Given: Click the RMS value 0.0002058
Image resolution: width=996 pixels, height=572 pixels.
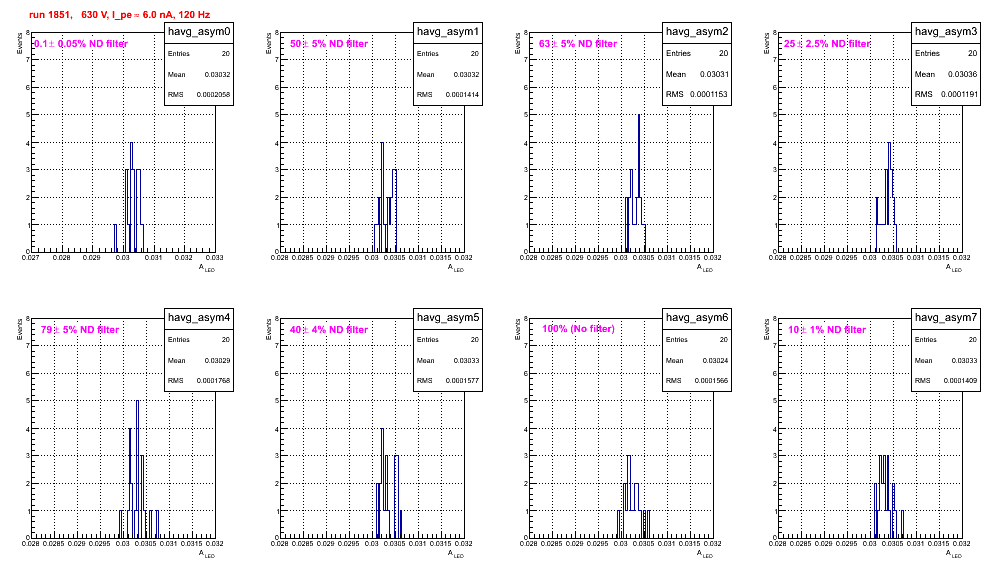Looking at the screenshot, I should 213,95.
